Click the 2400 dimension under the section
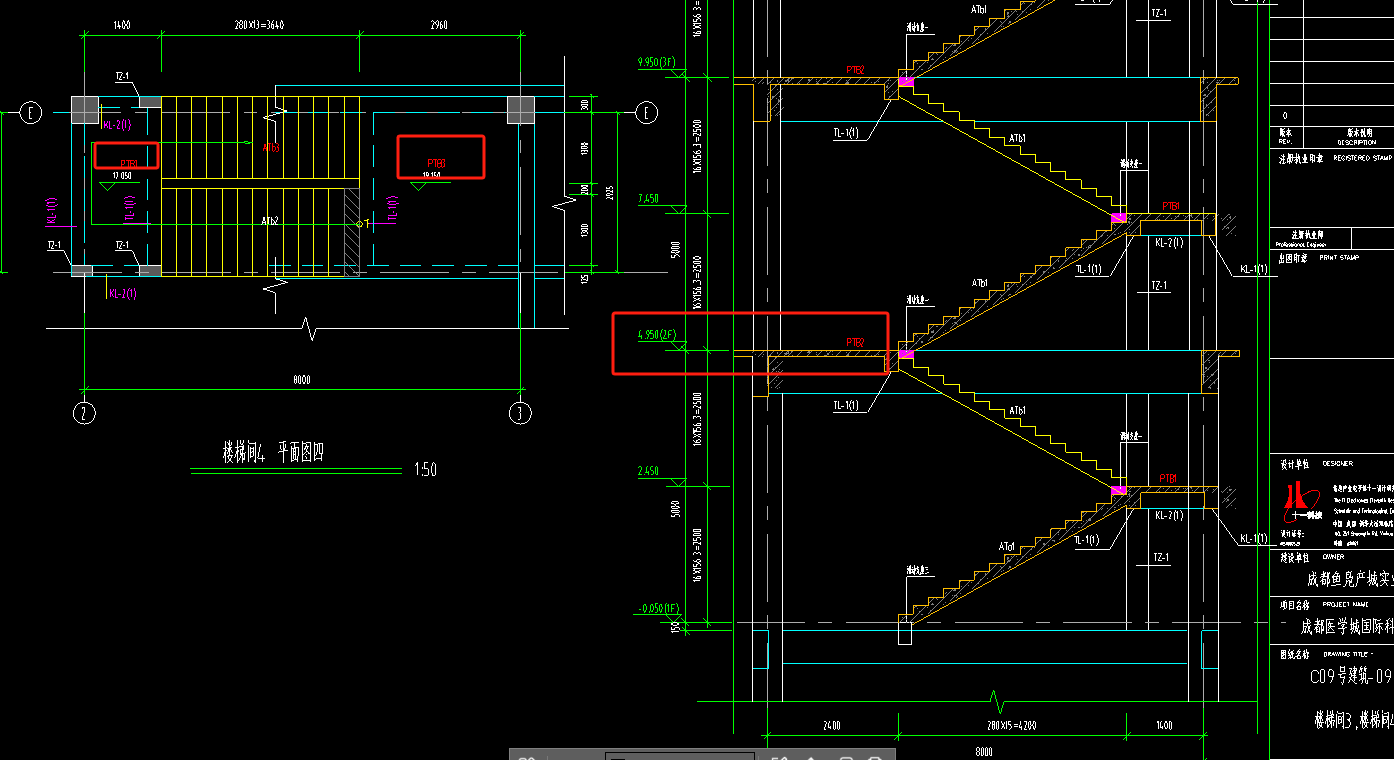The height and width of the screenshot is (760, 1394). [831, 725]
